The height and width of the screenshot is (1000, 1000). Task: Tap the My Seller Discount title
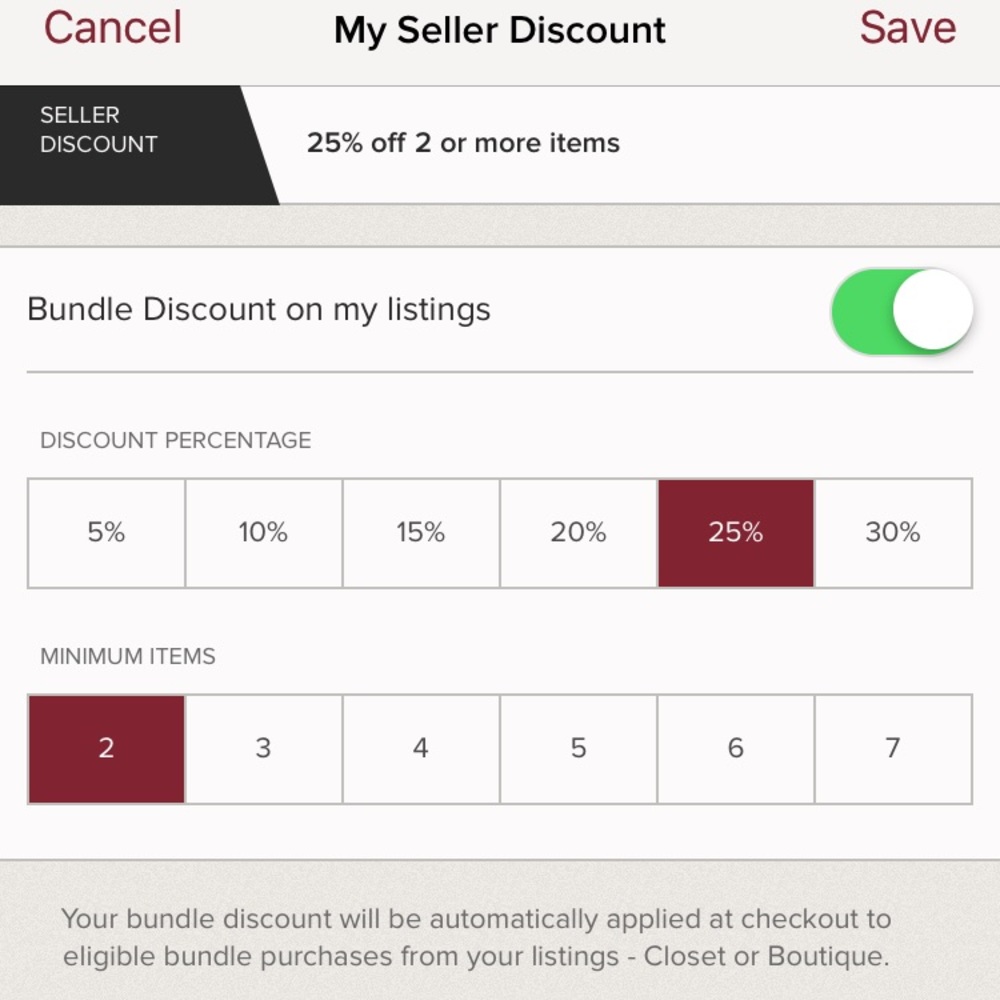pos(500,30)
